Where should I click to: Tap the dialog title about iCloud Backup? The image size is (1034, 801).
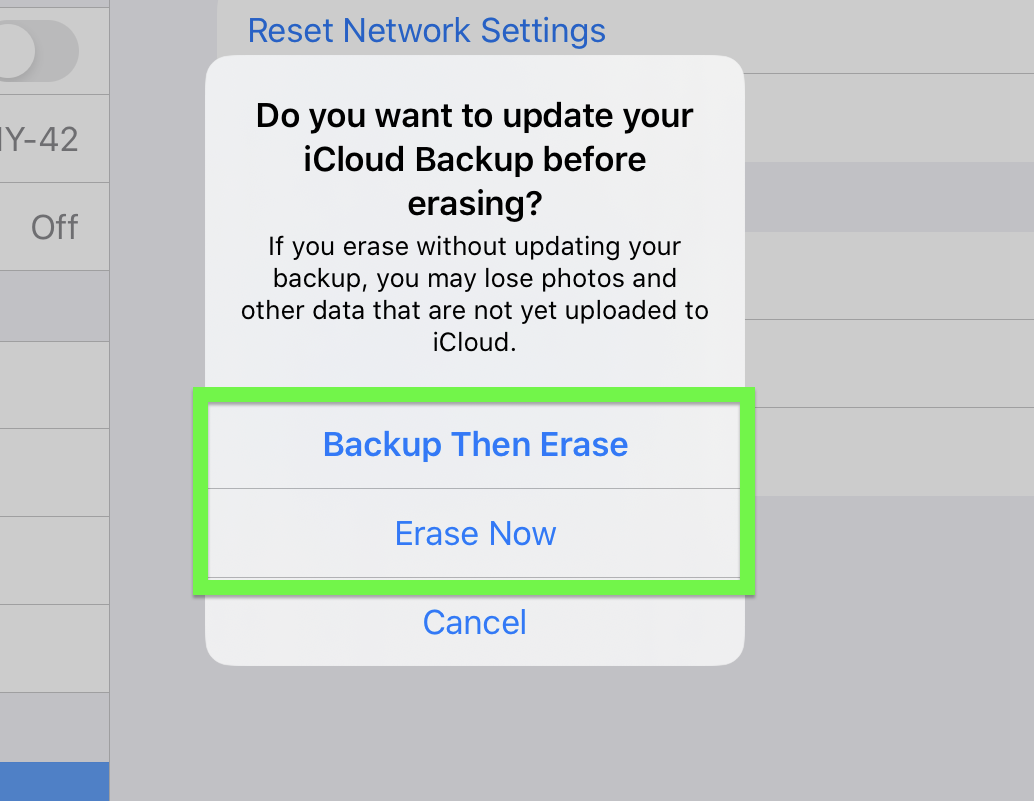(x=474, y=158)
